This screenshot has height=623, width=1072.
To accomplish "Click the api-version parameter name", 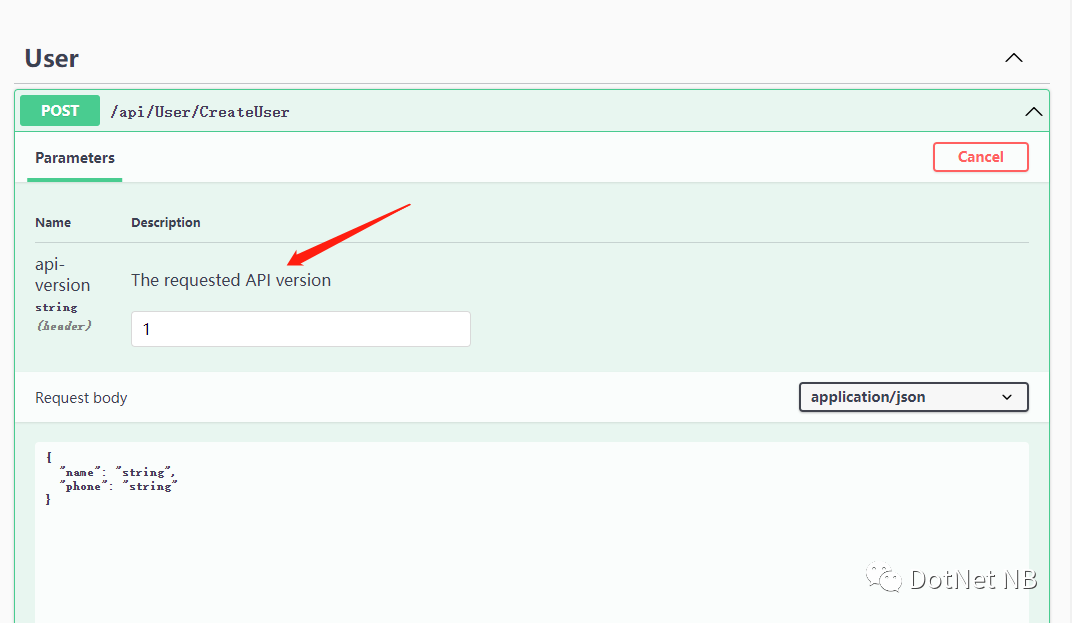I will pyautogui.click(x=62, y=275).
